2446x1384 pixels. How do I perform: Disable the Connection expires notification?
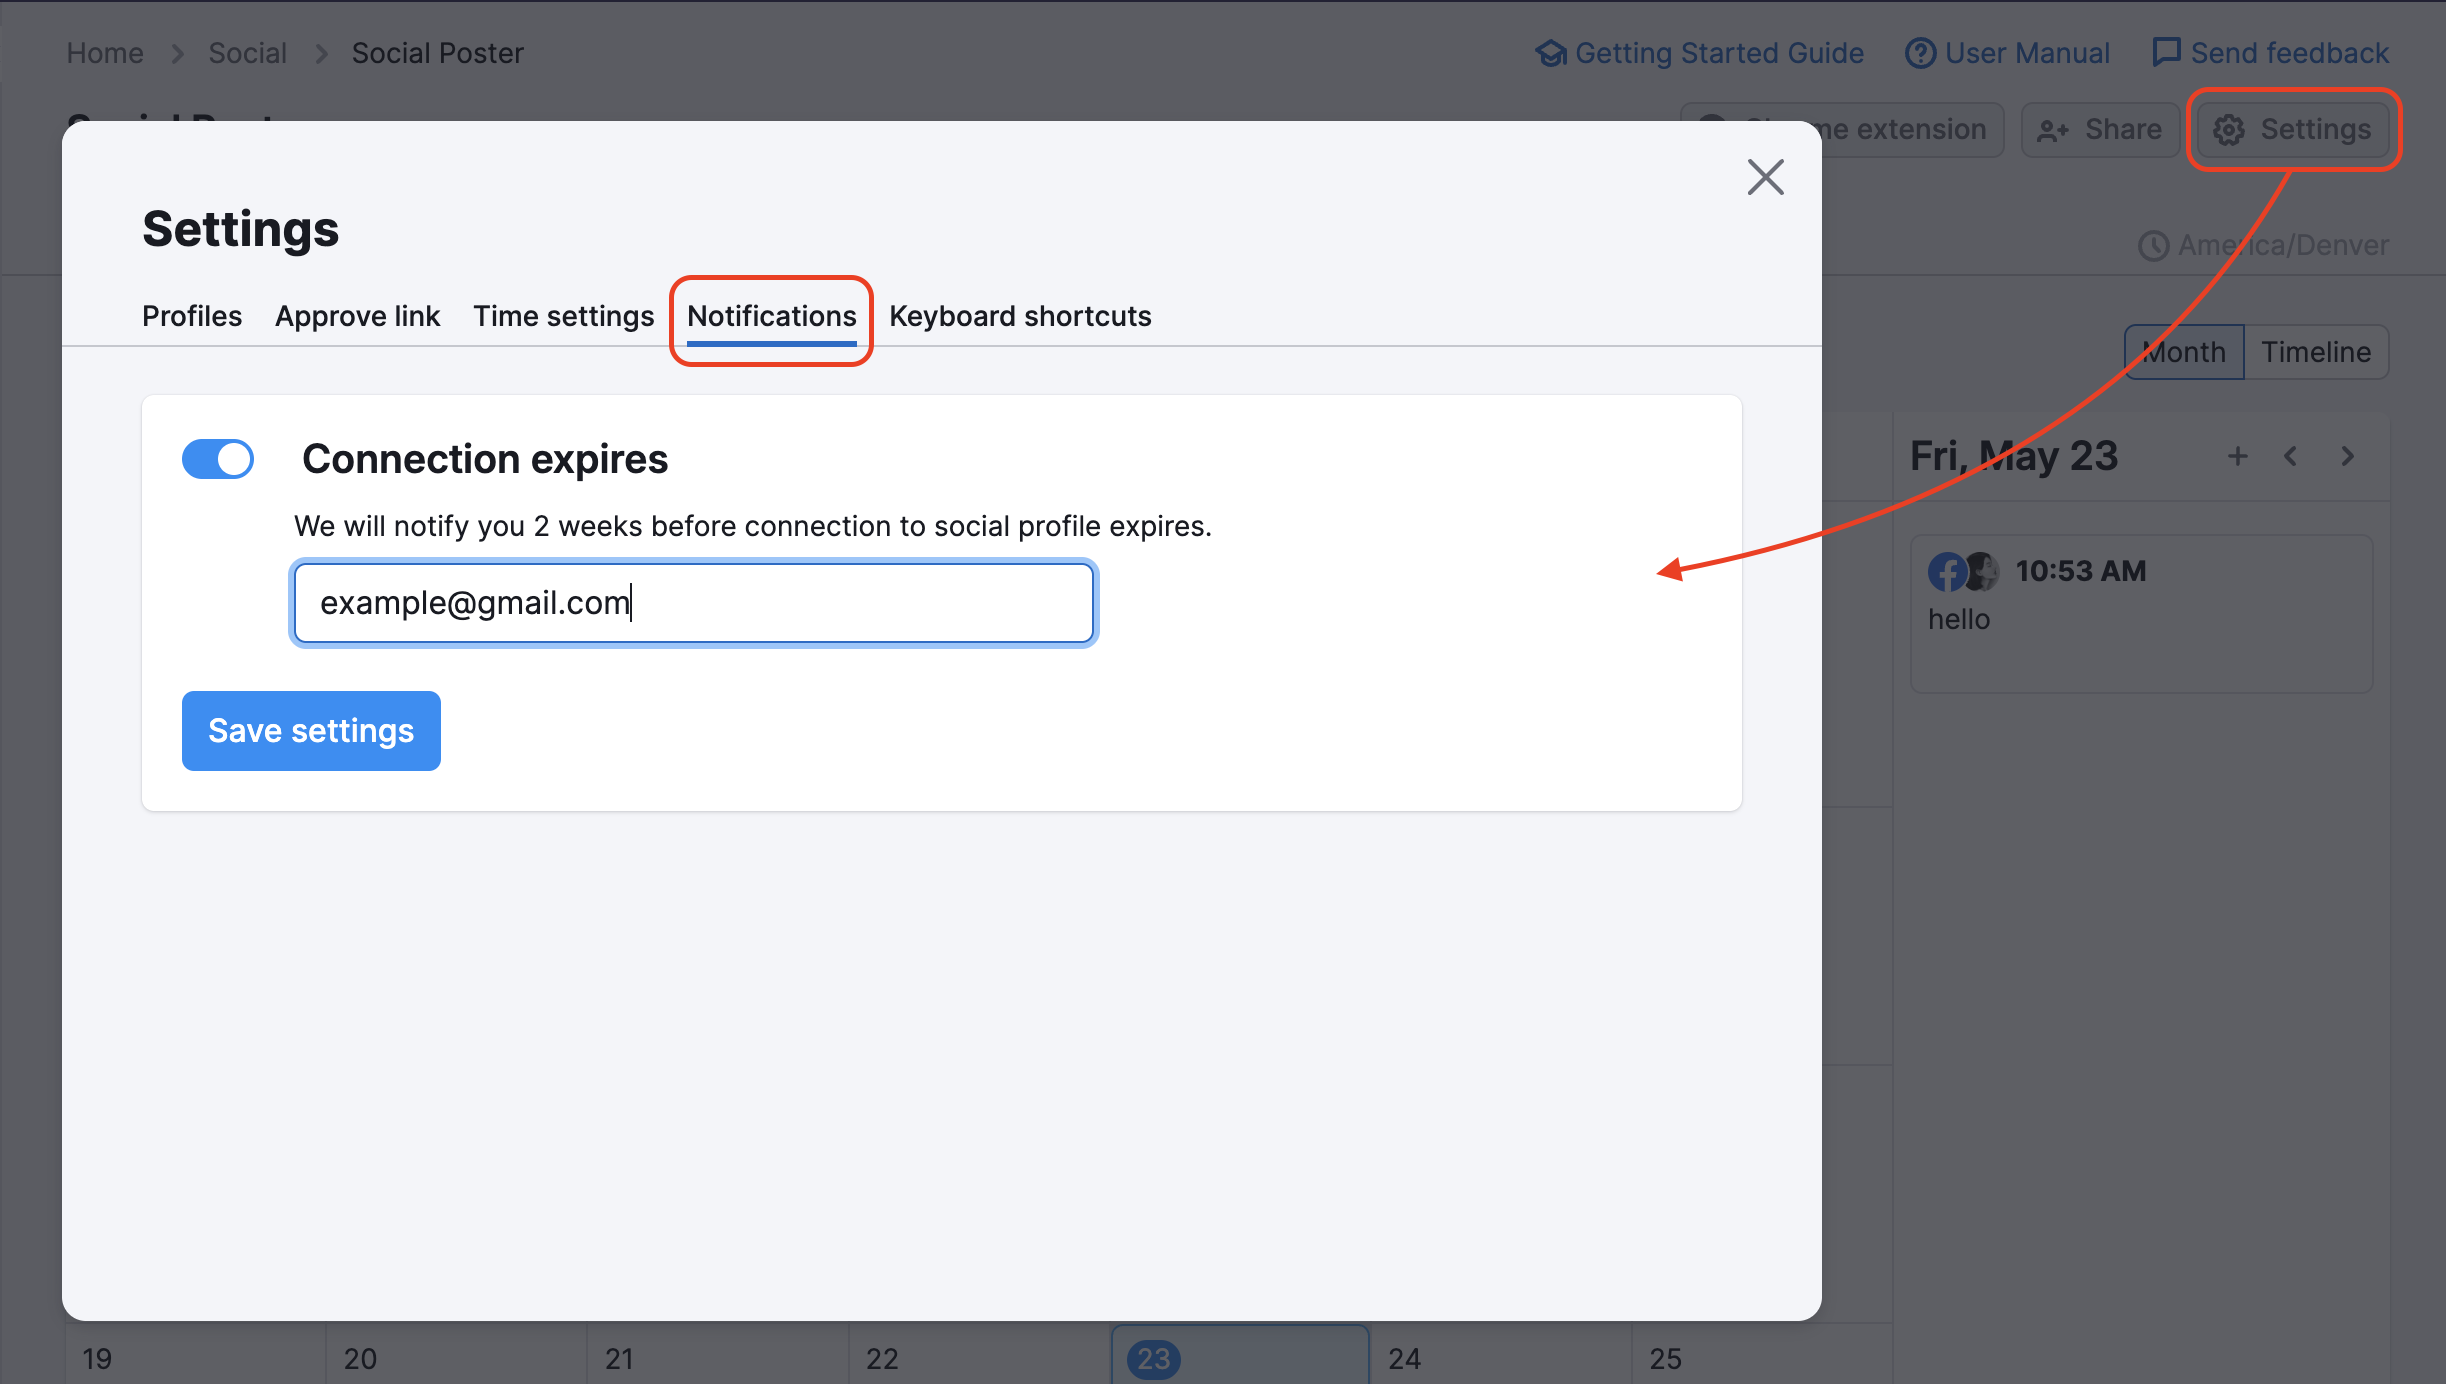tap(218, 458)
